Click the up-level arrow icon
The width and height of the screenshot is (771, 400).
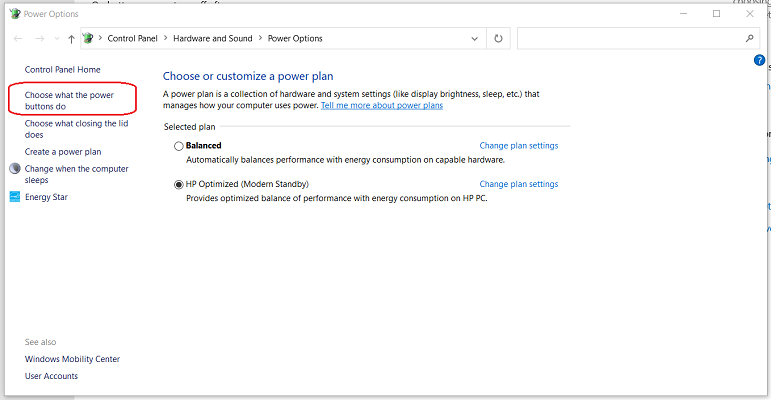[70, 38]
